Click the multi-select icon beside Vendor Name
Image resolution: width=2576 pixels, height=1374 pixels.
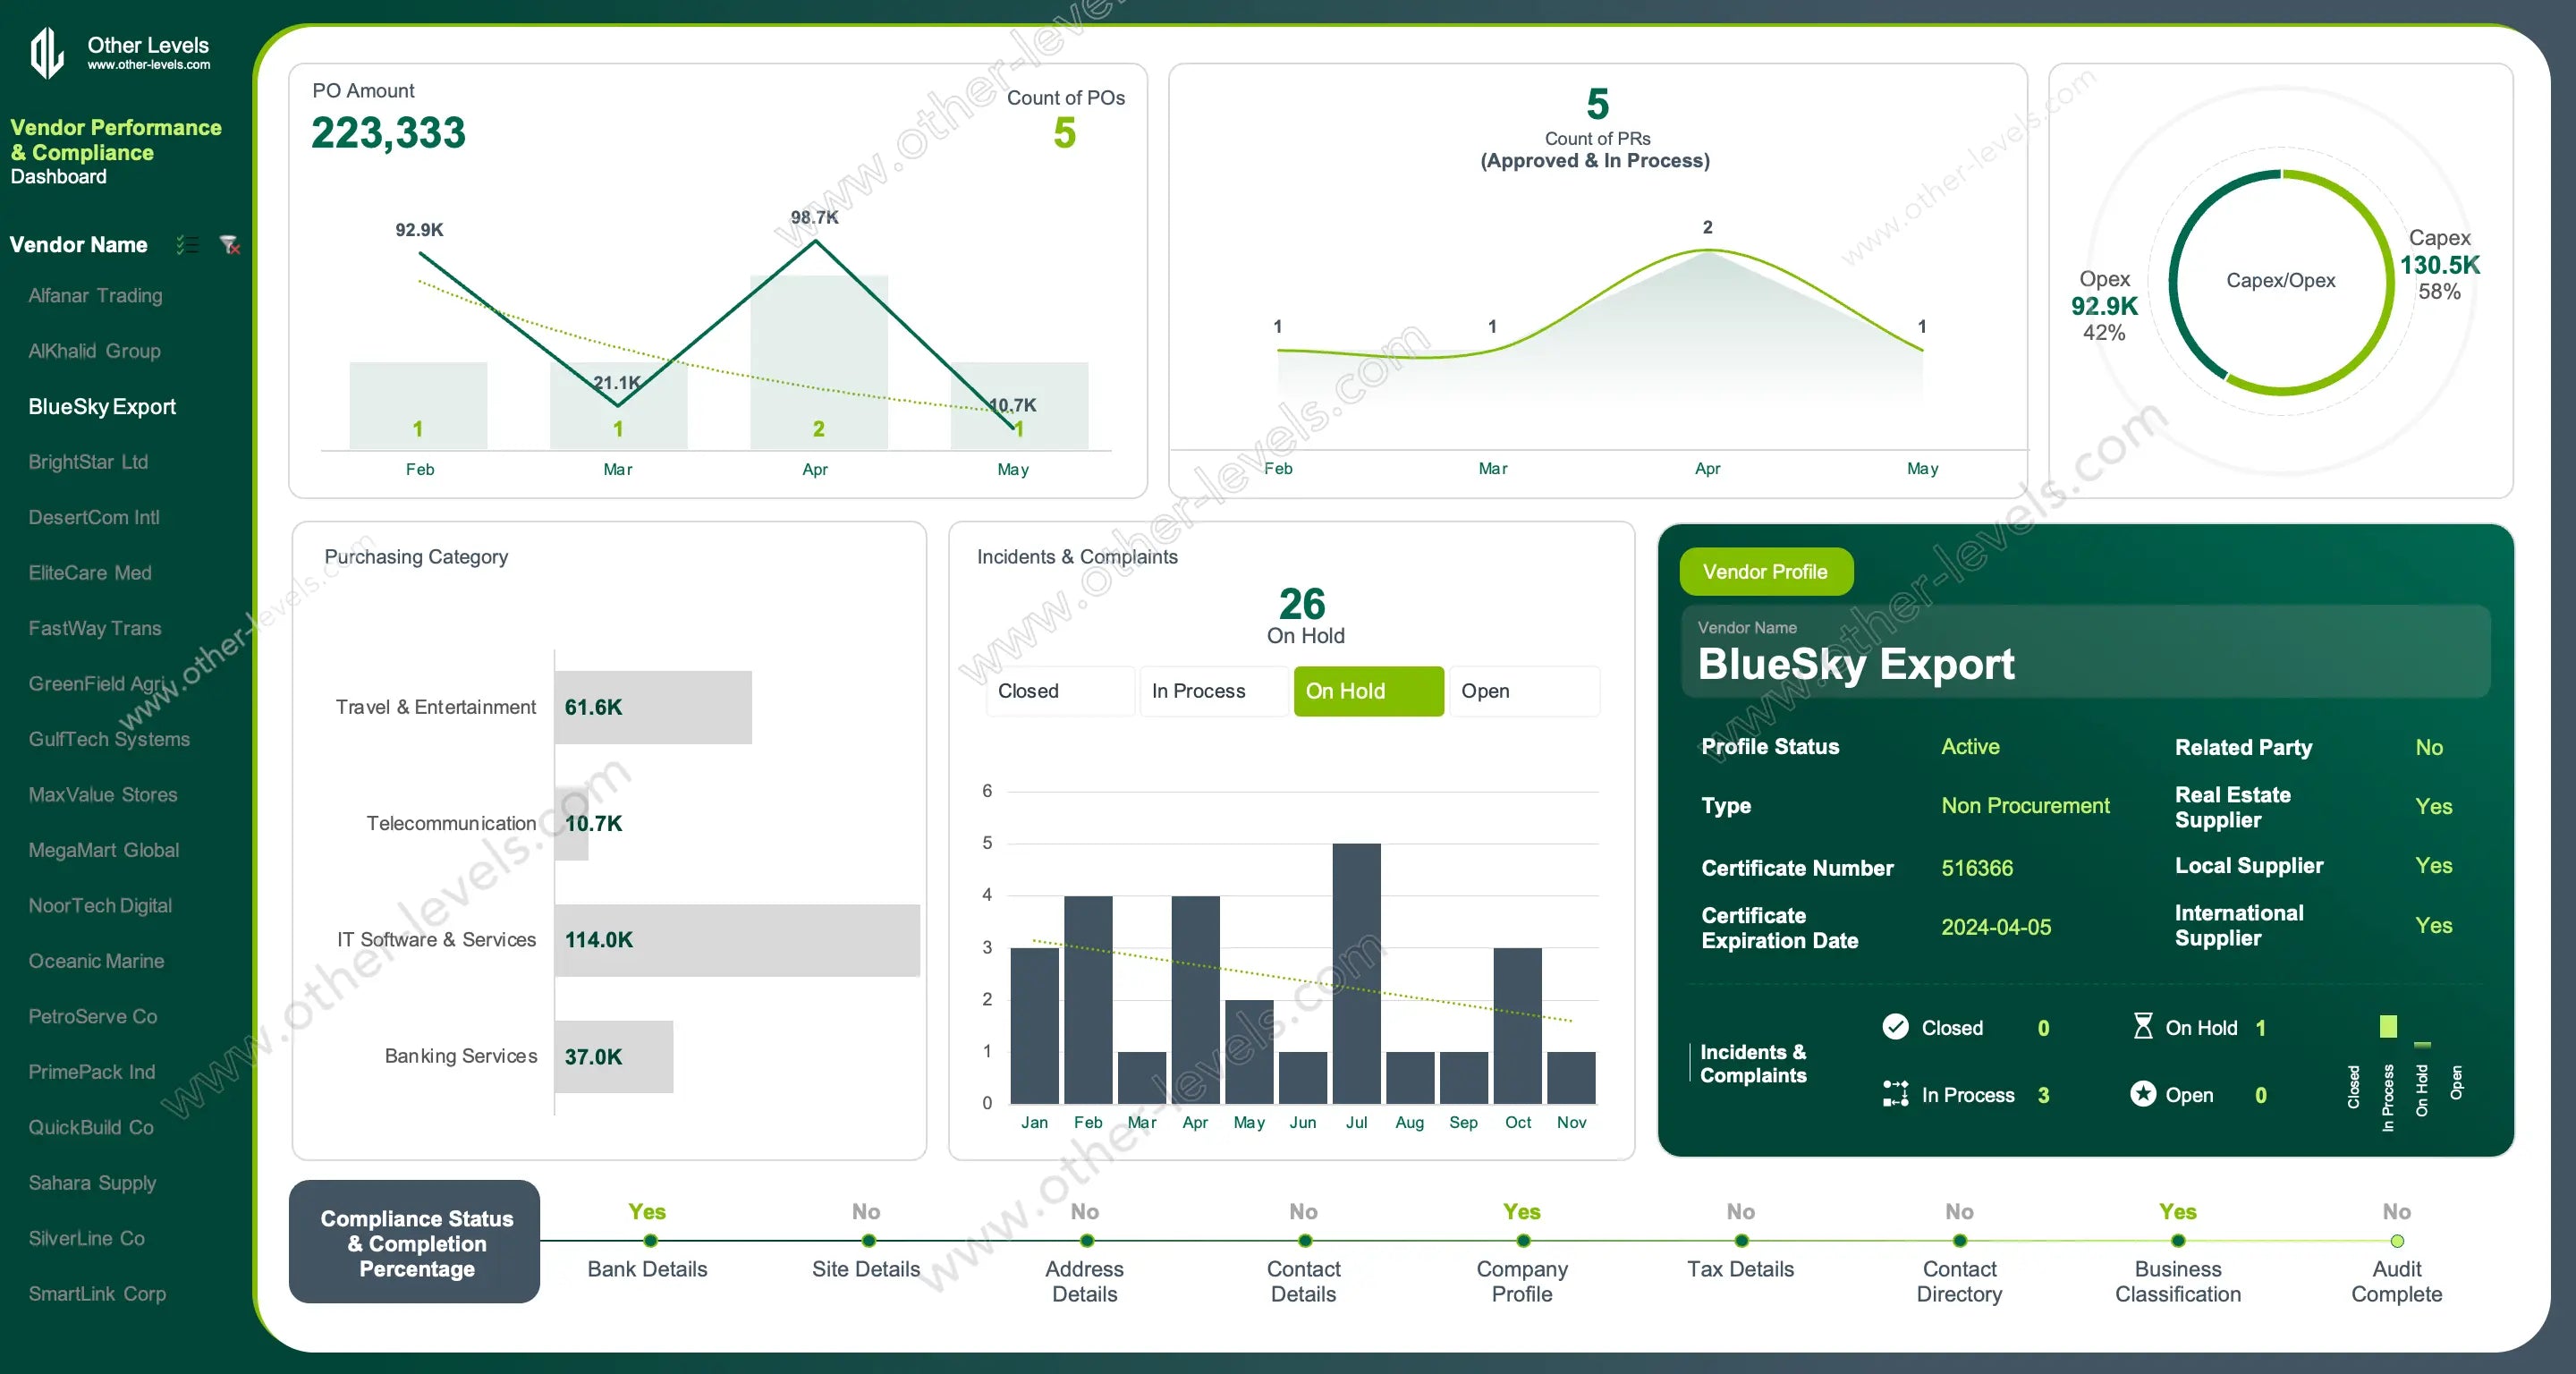187,245
